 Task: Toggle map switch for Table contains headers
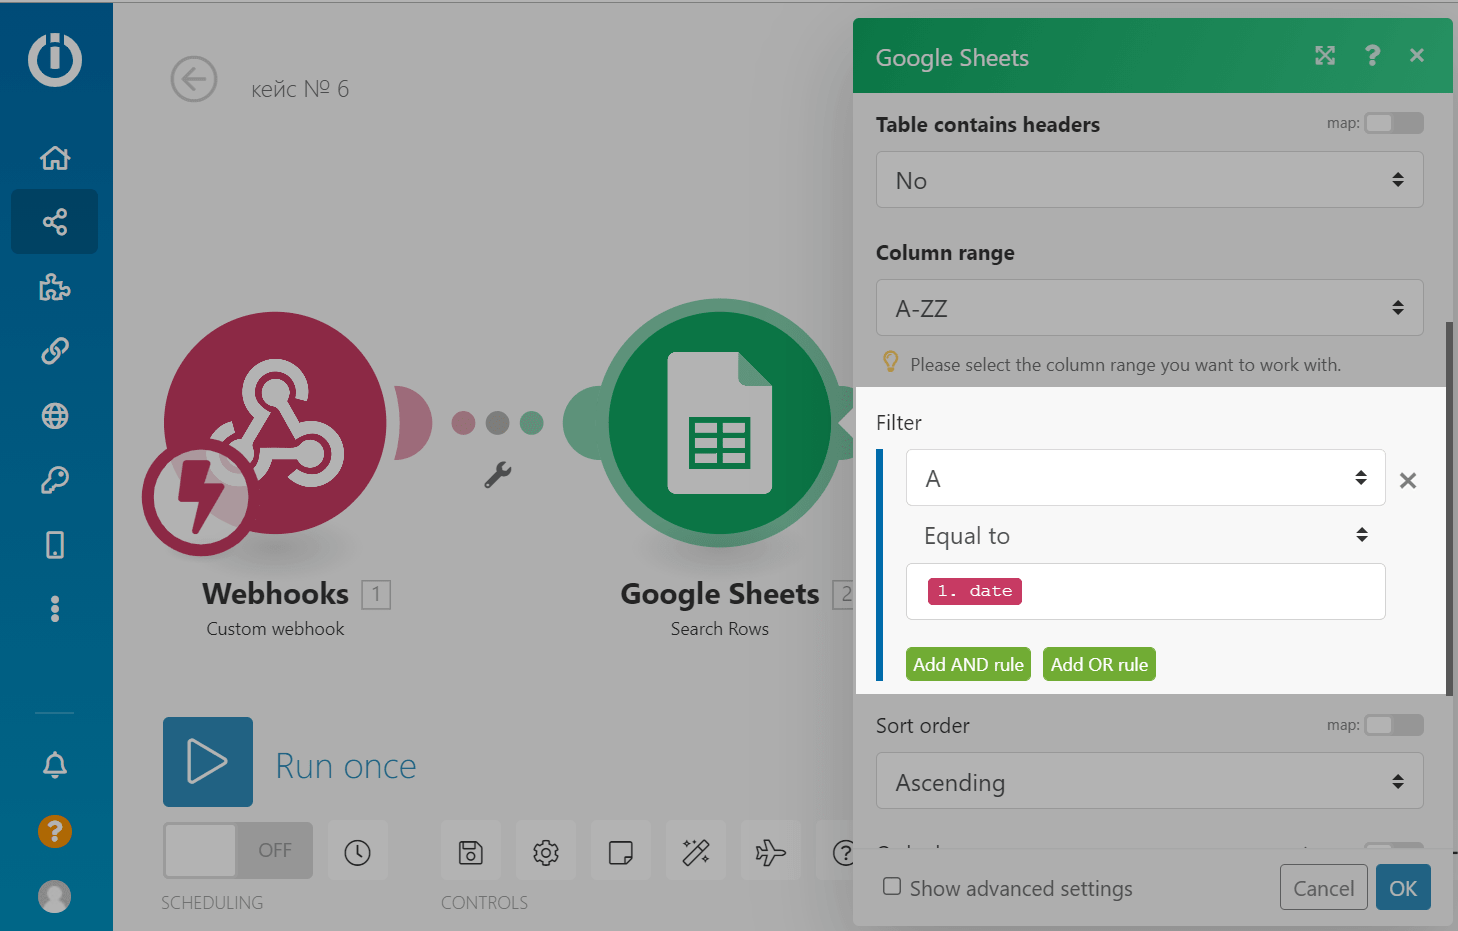pyautogui.click(x=1393, y=123)
